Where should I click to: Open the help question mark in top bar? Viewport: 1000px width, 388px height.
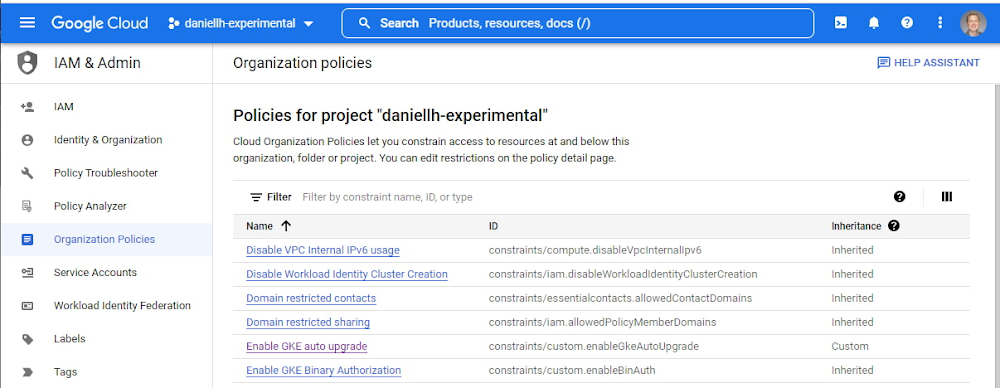[x=907, y=23]
